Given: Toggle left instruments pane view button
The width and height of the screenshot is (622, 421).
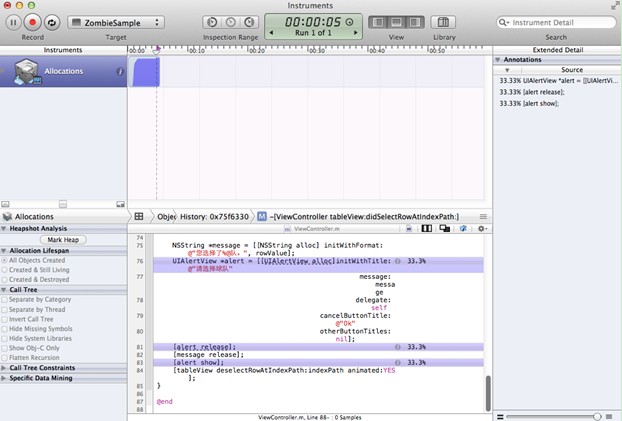Looking at the screenshot, I should click(378, 22).
